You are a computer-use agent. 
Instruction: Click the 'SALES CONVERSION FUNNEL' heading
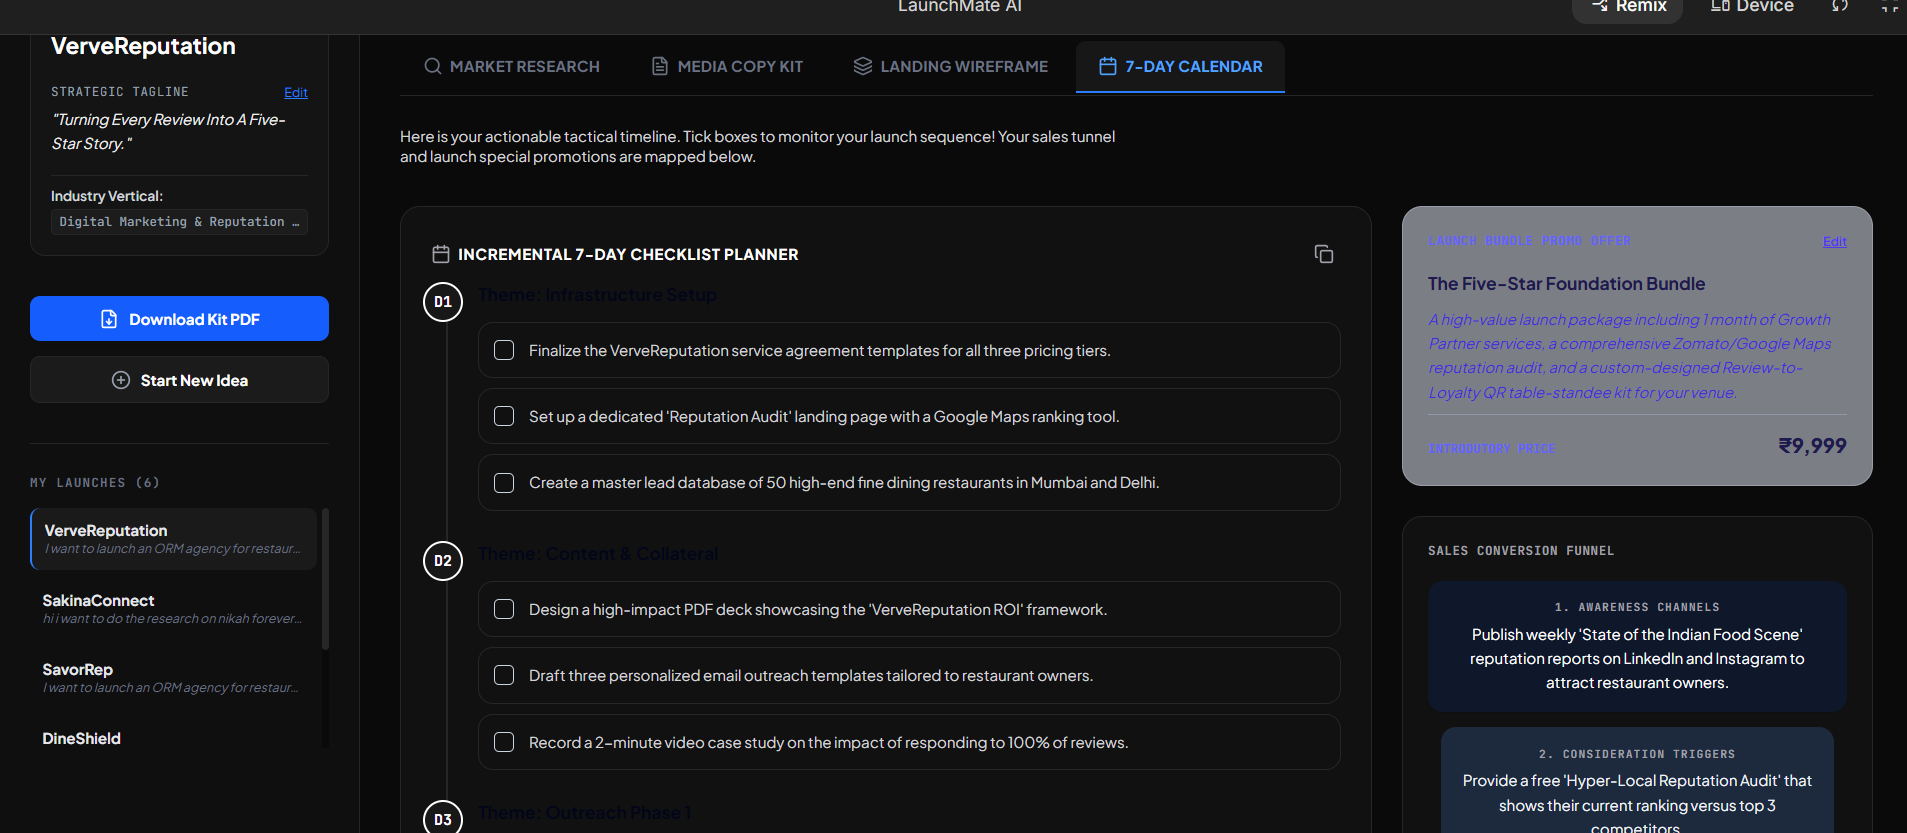pos(1521,551)
